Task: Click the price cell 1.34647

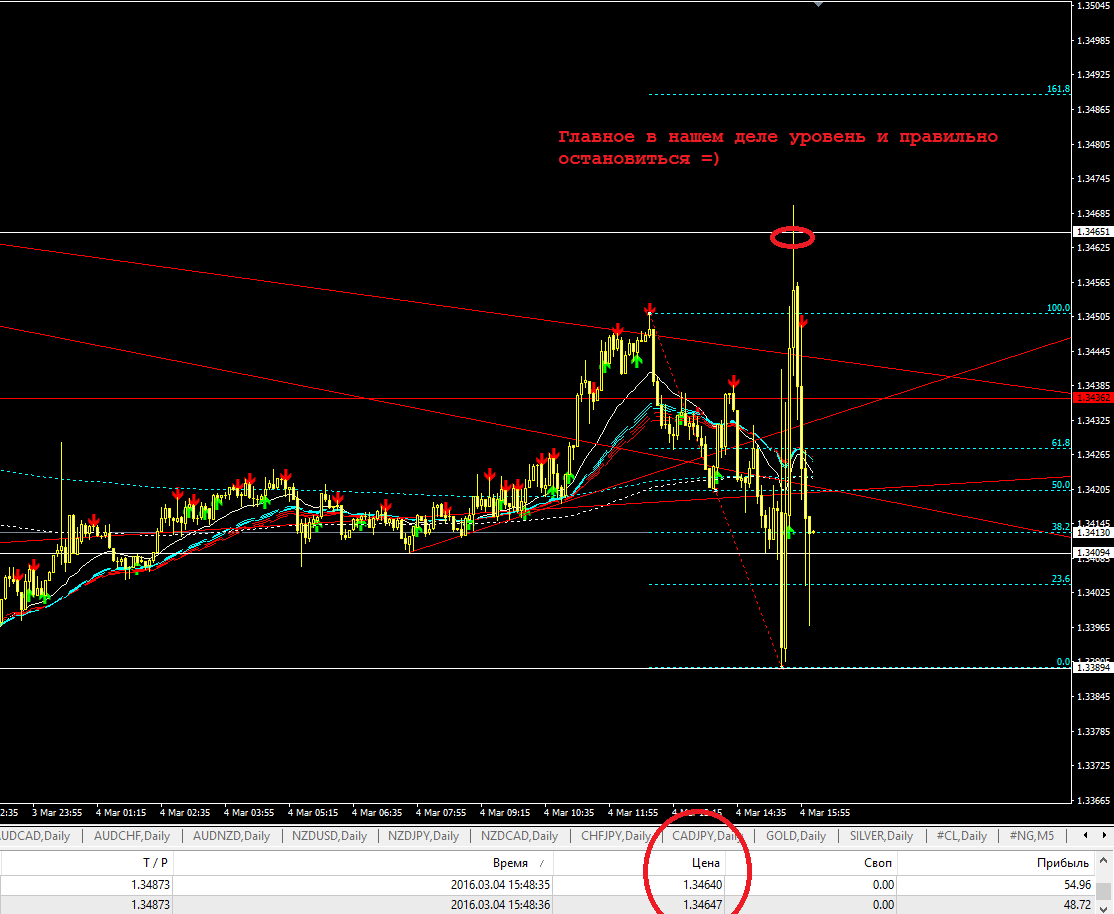Action: pyautogui.click(x=703, y=905)
